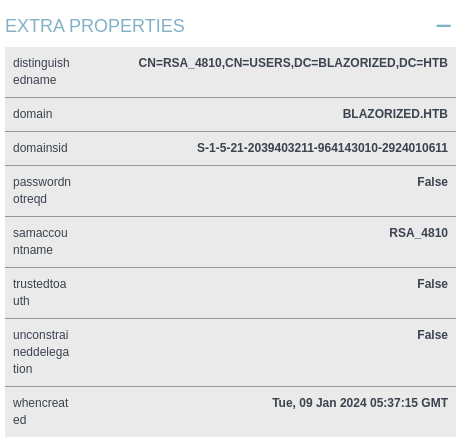The width and height of the screenshot is (458, 442).
Task: Select the passwordnotreqd False value
Action: 432,182
